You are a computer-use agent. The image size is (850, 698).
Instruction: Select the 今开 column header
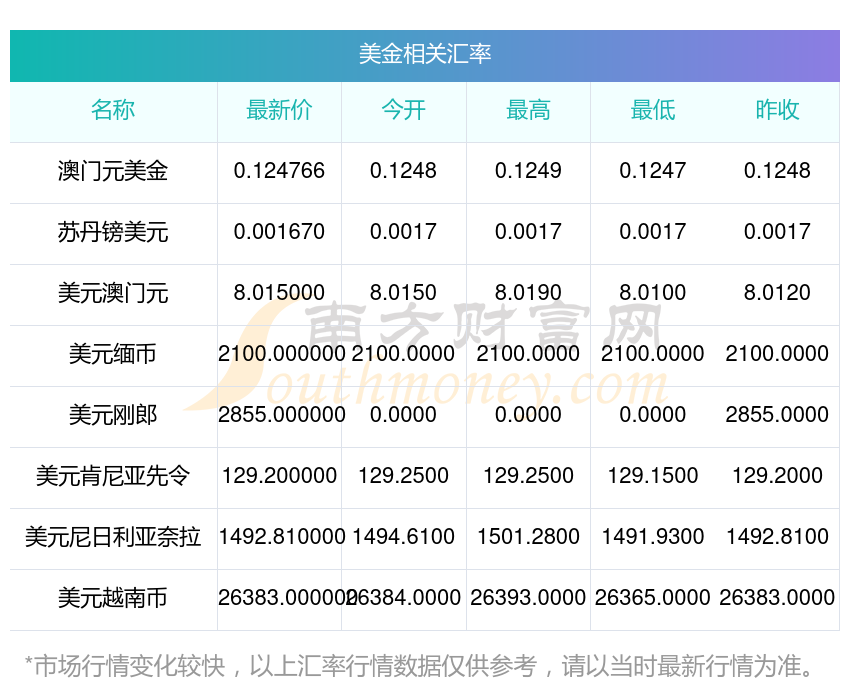(x=403, y=110)
